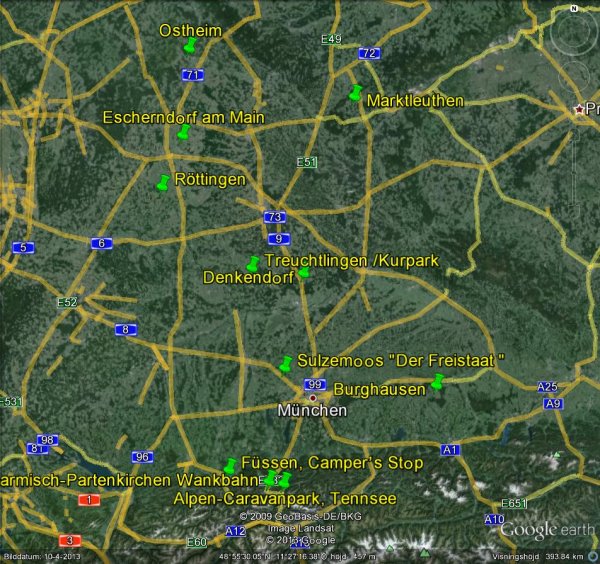Click the red route 1 road shield
Viewport: 600px width, 564px height.
coord(90,499)
